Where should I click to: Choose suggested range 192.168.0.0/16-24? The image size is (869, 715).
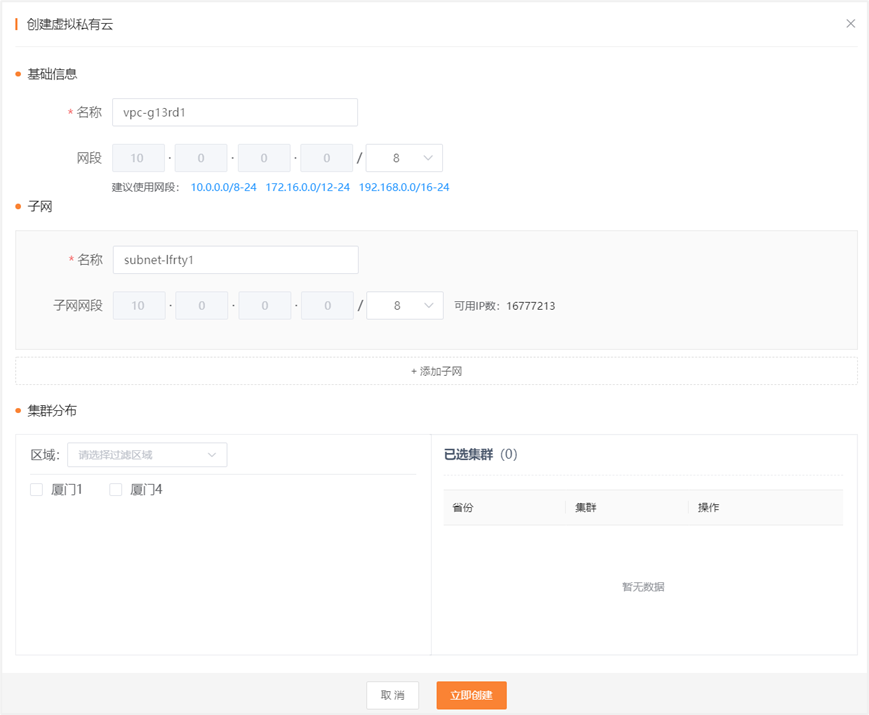pyautogui.click(x=404, y=187)
